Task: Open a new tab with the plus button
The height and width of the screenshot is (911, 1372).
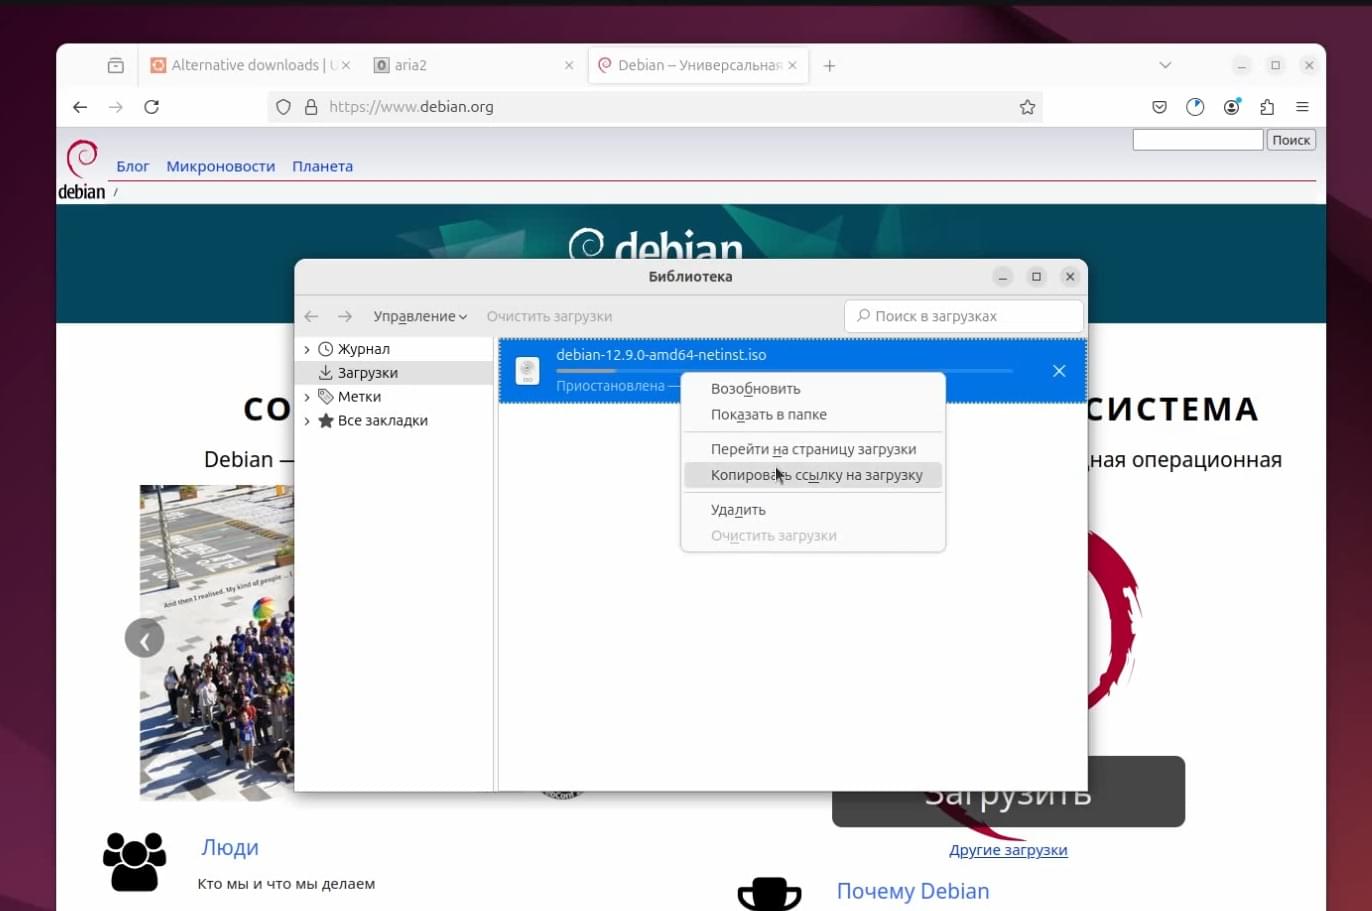Action: tap(829, 65)
